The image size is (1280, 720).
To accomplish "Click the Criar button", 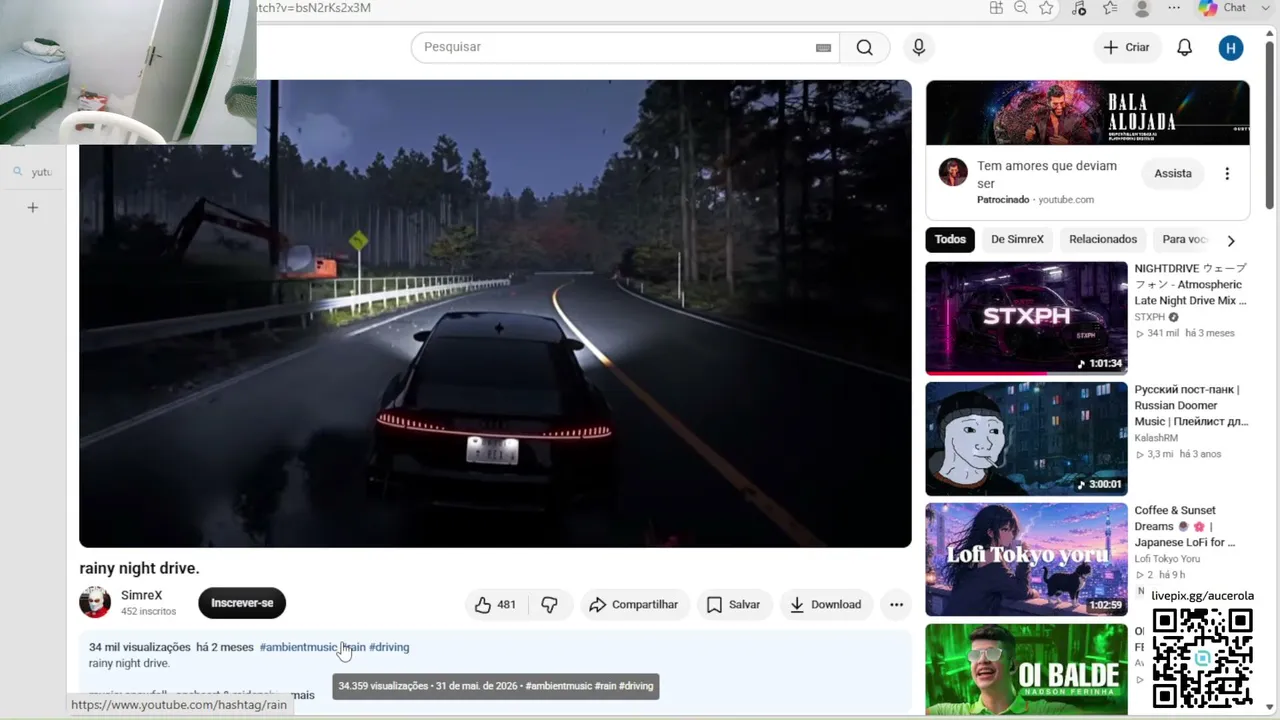I will pos(1127,47).
